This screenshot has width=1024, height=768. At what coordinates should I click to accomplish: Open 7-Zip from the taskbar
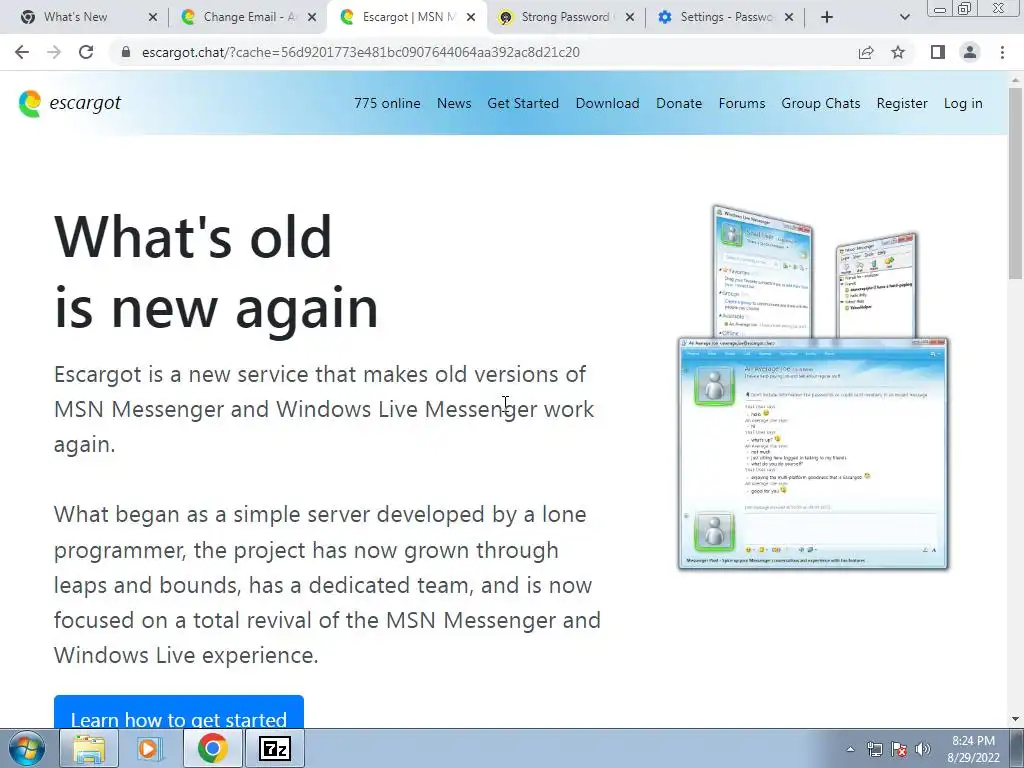point(274,748)
